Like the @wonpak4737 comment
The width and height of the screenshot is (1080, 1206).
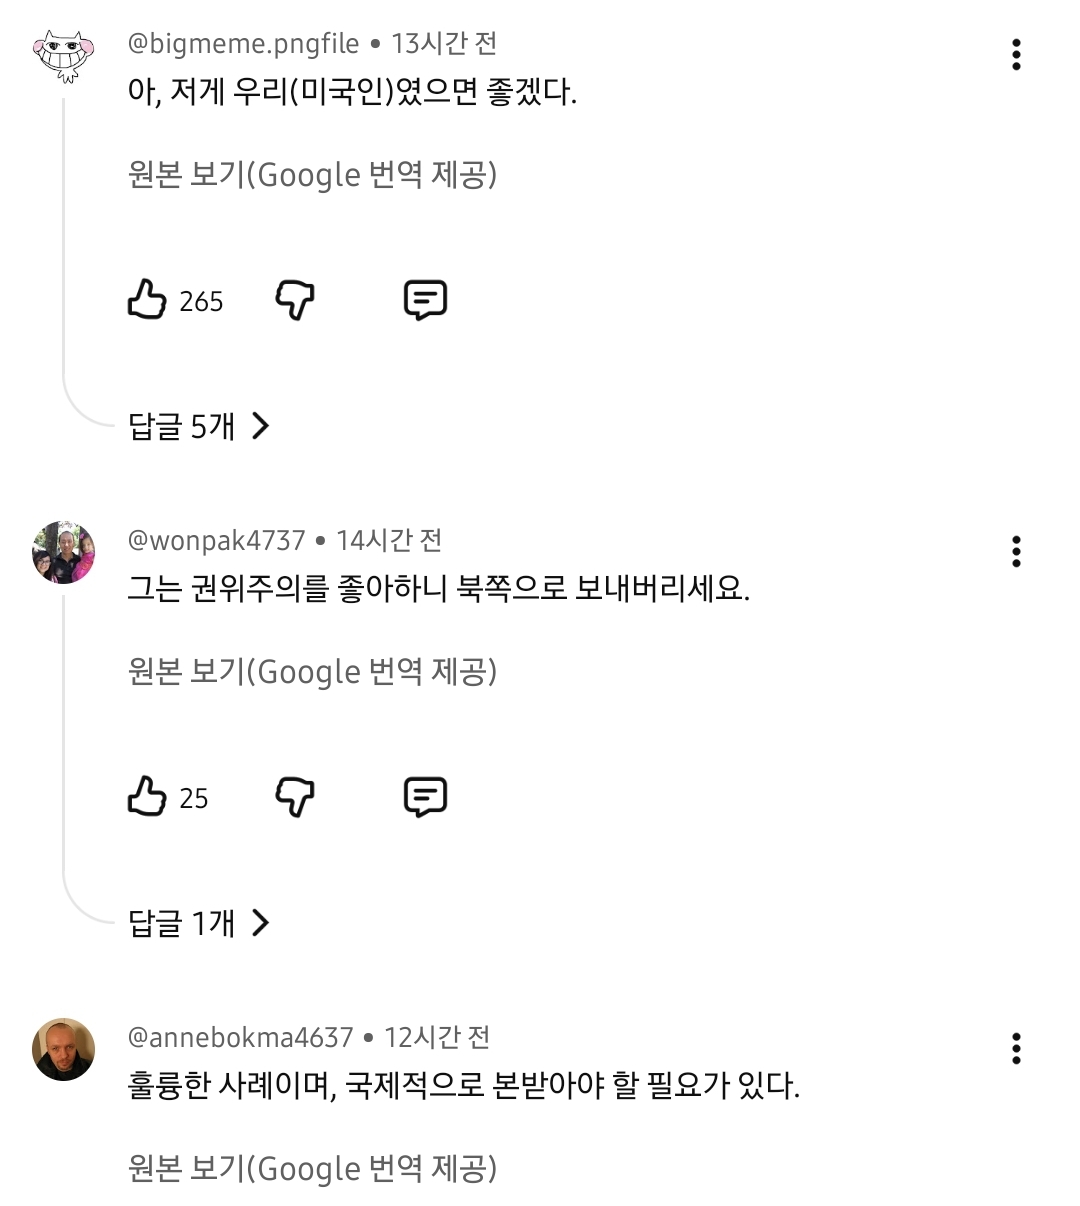pos(147,797)
